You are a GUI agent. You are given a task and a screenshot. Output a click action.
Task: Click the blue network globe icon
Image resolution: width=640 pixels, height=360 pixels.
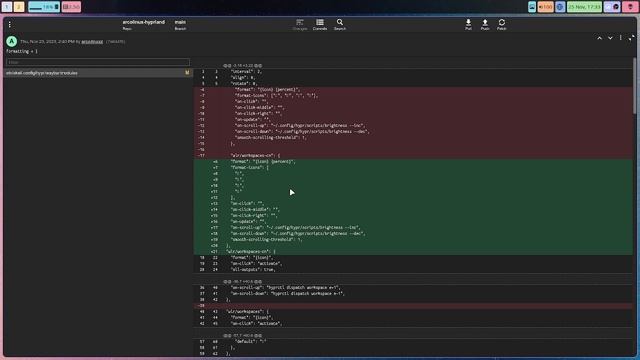[x=560, y=7]
